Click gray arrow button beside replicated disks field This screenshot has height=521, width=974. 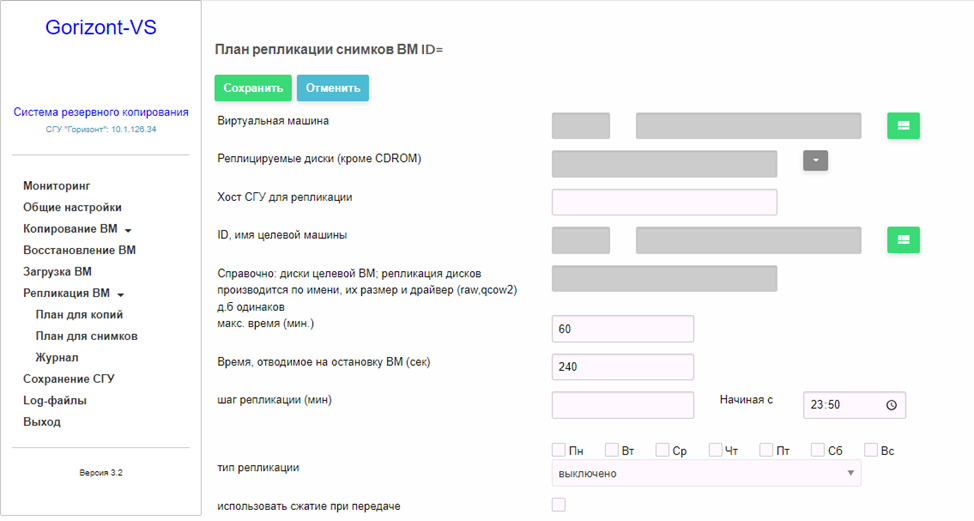point(816,160)
